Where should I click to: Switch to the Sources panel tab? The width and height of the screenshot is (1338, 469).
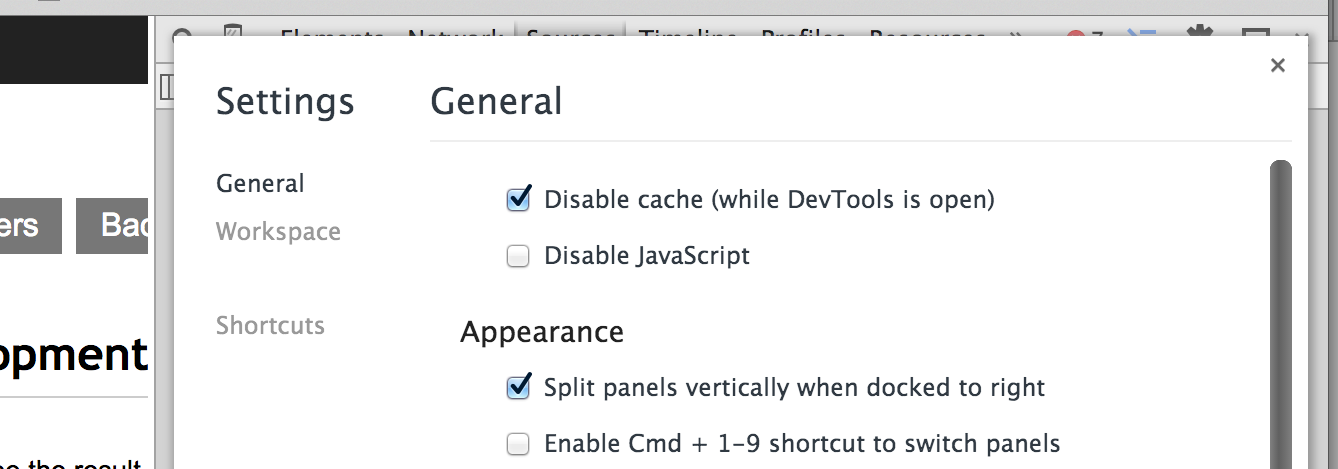tap(571, 34)
